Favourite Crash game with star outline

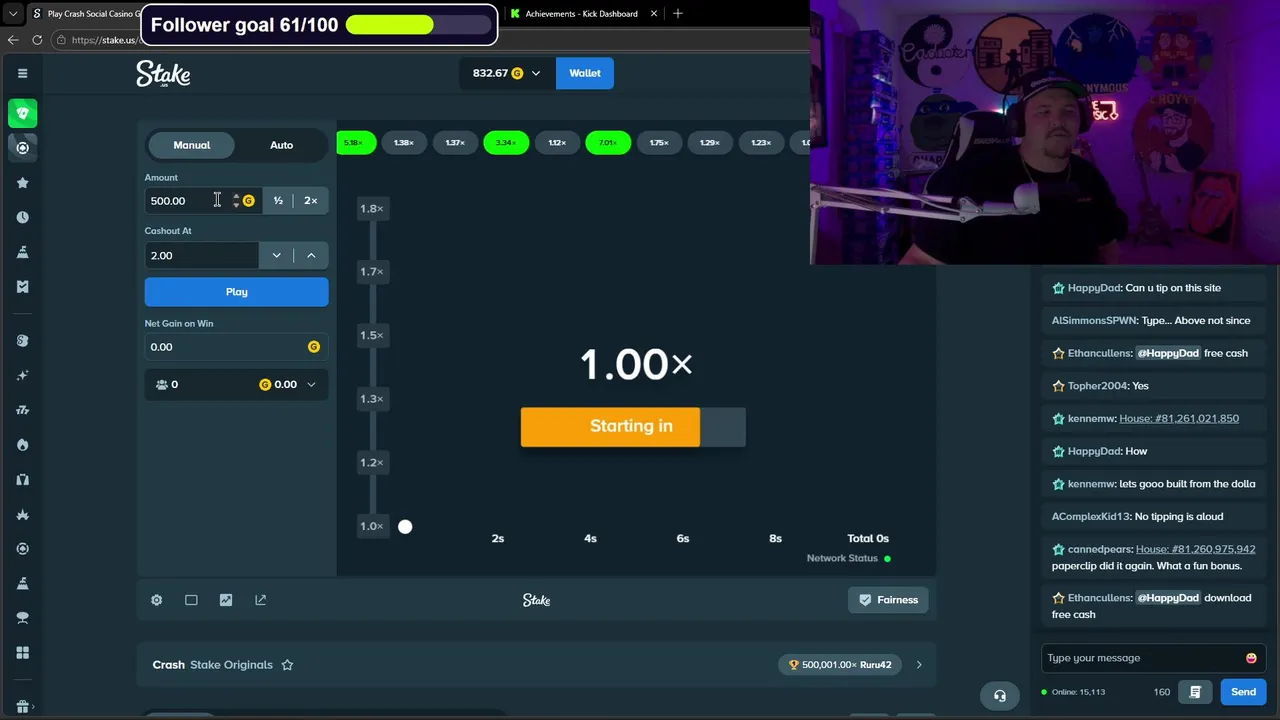(x=287, y=665)
